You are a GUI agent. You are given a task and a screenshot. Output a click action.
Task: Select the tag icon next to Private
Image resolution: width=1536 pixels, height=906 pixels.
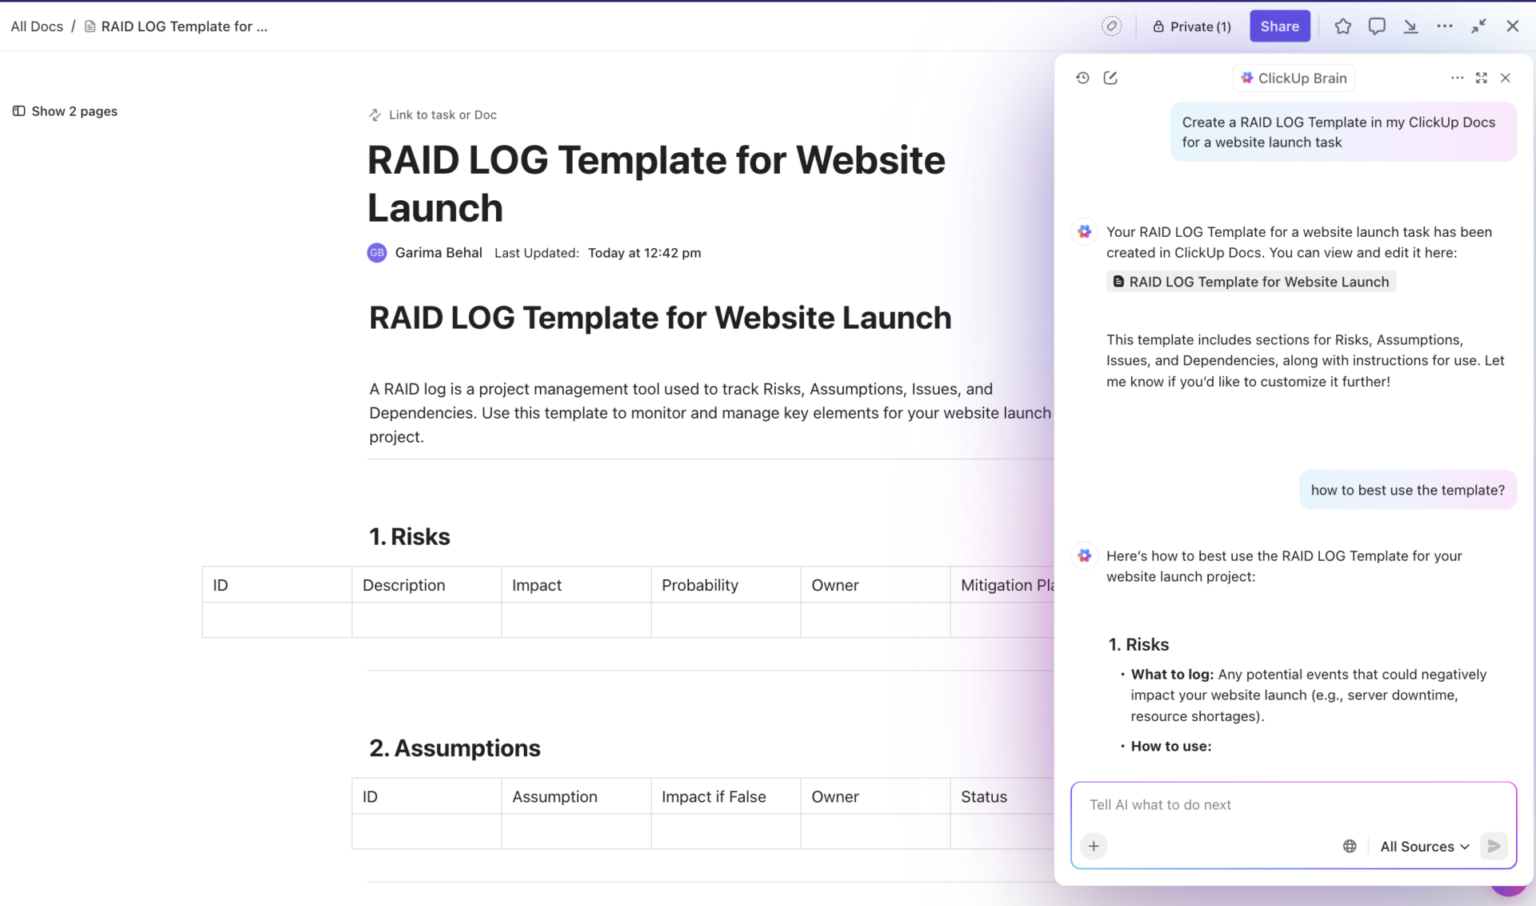click(1112, 26)
